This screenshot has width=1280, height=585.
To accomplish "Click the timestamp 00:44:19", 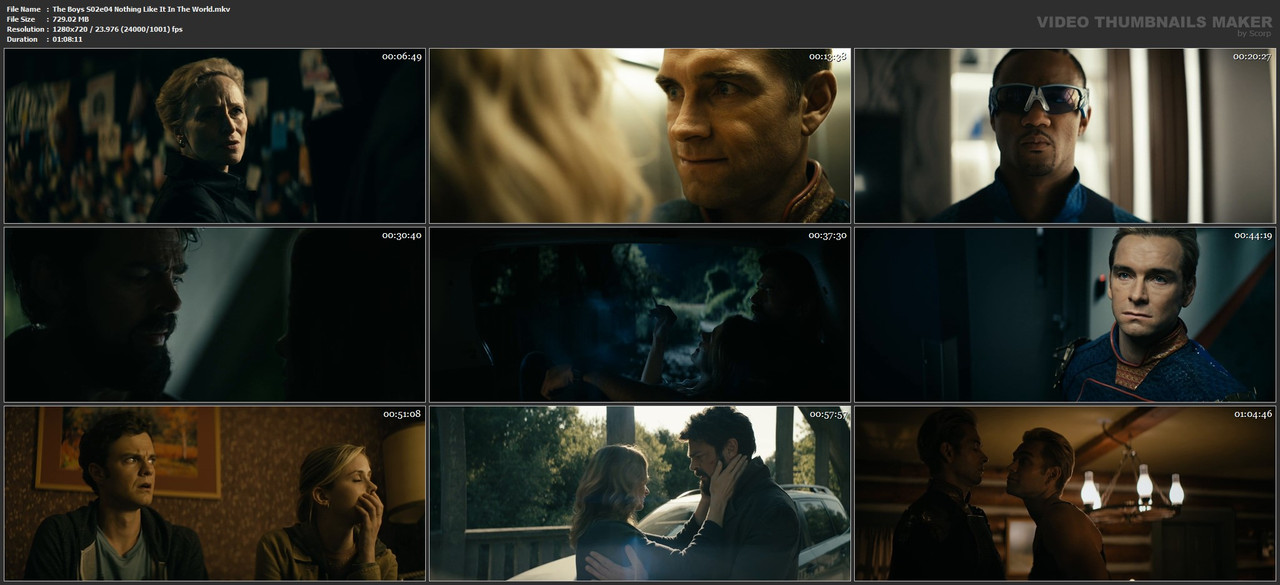I will 1252,235.
